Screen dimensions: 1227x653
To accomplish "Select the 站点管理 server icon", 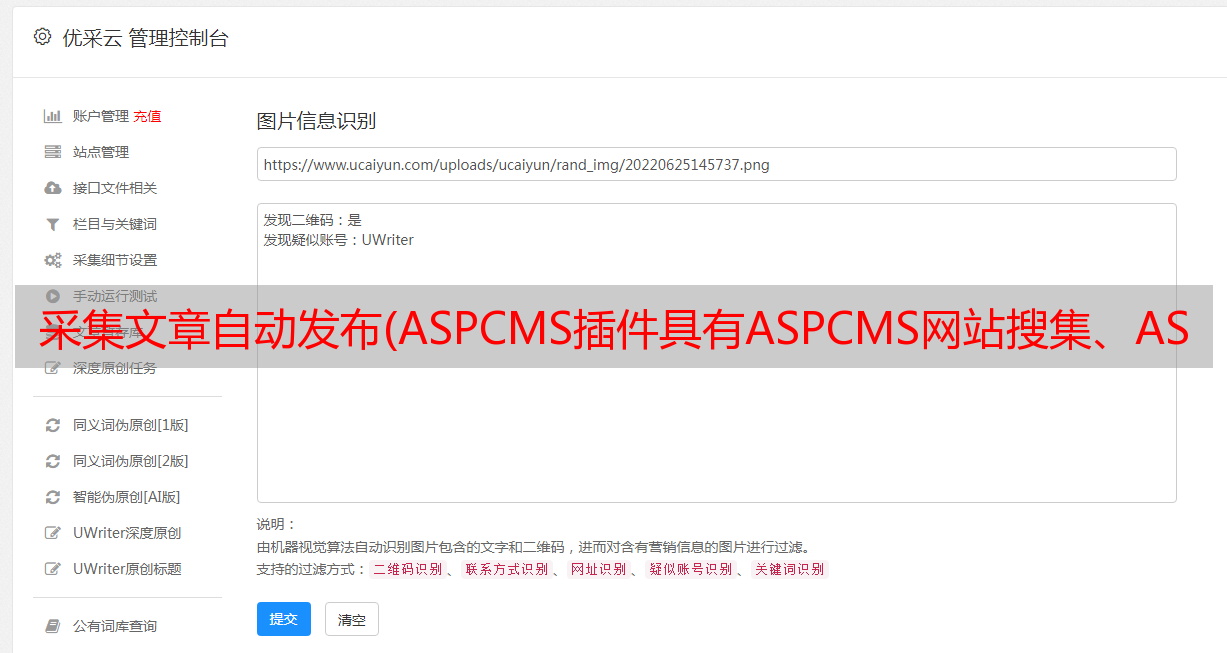I will 53,152.
